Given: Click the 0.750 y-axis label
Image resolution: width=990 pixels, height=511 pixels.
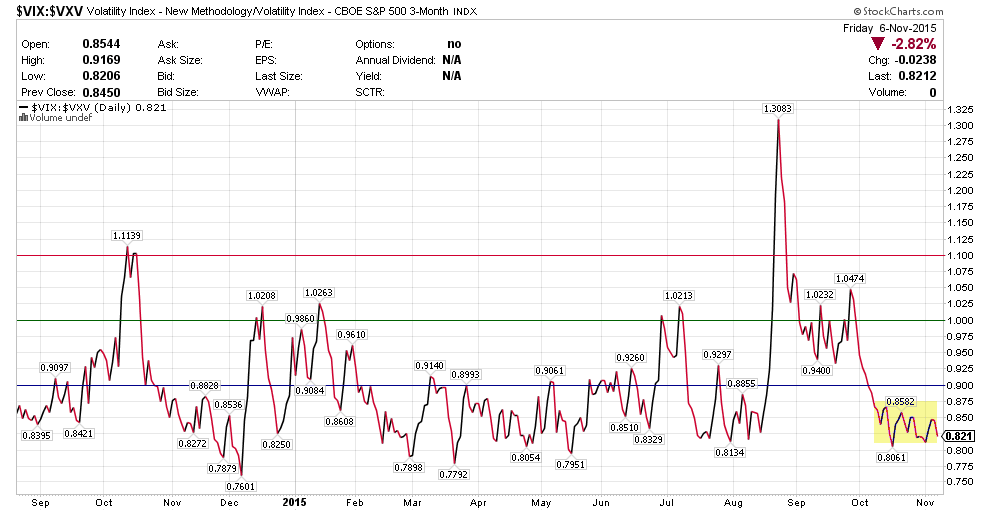Looking at the screenshot, I should tap(960, 483).
